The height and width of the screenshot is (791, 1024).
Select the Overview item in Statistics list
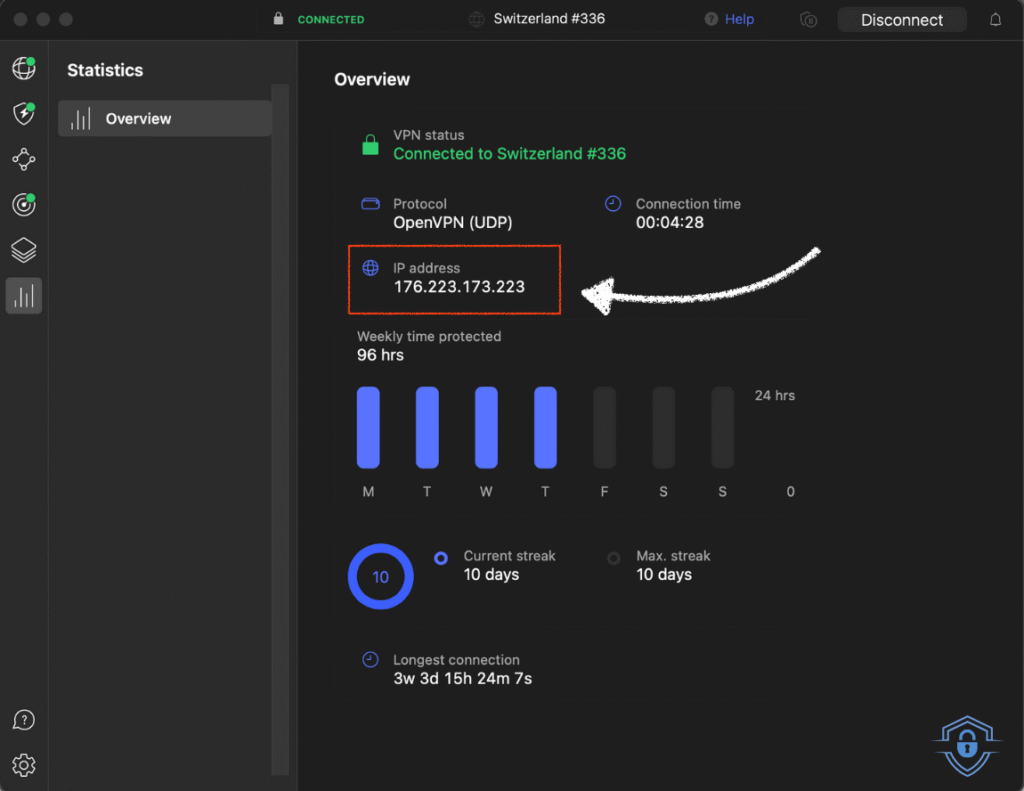(165, 118)
